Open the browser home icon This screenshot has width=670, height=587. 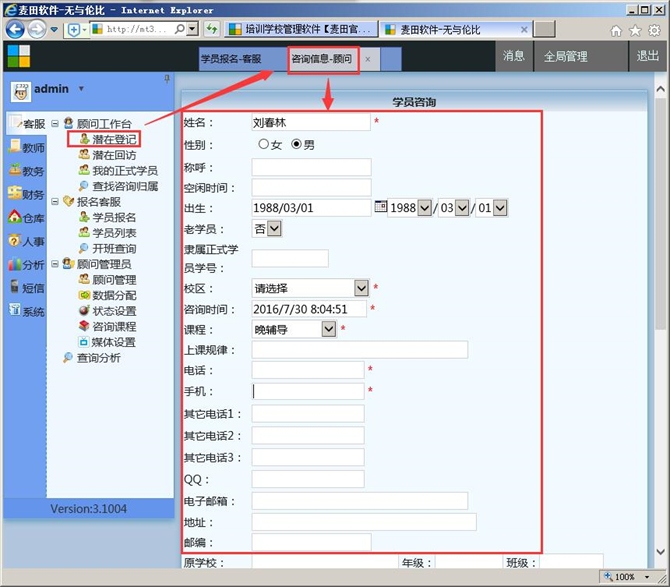616,30
